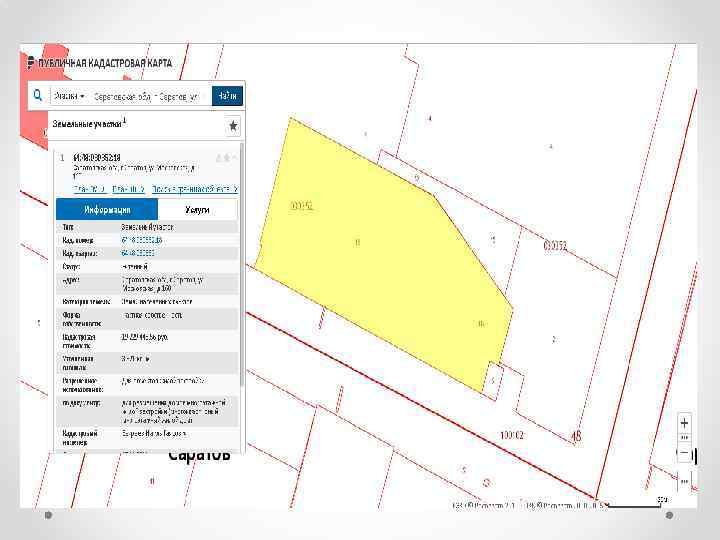
Task: Click the Адрес row value
Action: coord(162,284)
